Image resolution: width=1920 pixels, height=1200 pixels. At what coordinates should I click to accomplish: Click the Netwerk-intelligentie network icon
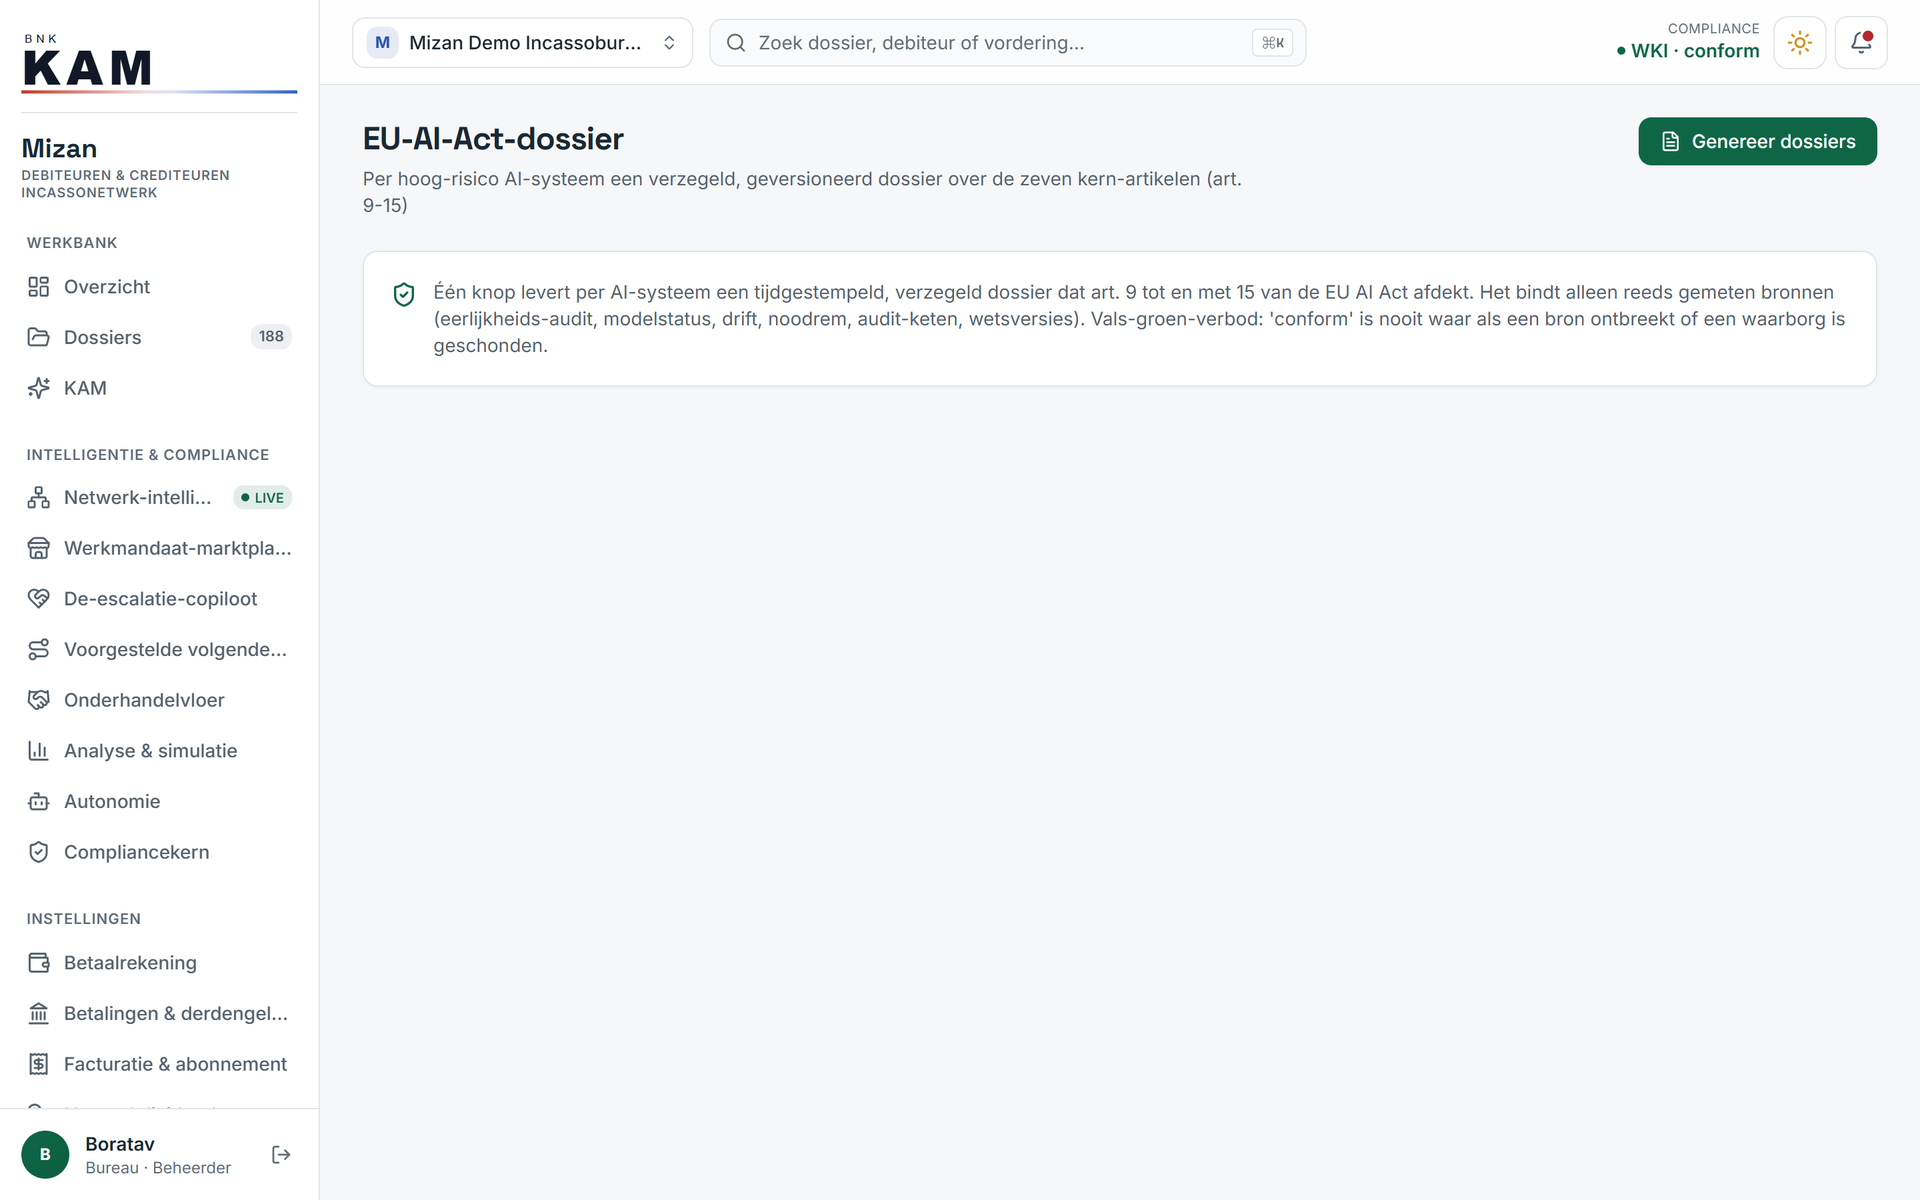pos(38,497)
